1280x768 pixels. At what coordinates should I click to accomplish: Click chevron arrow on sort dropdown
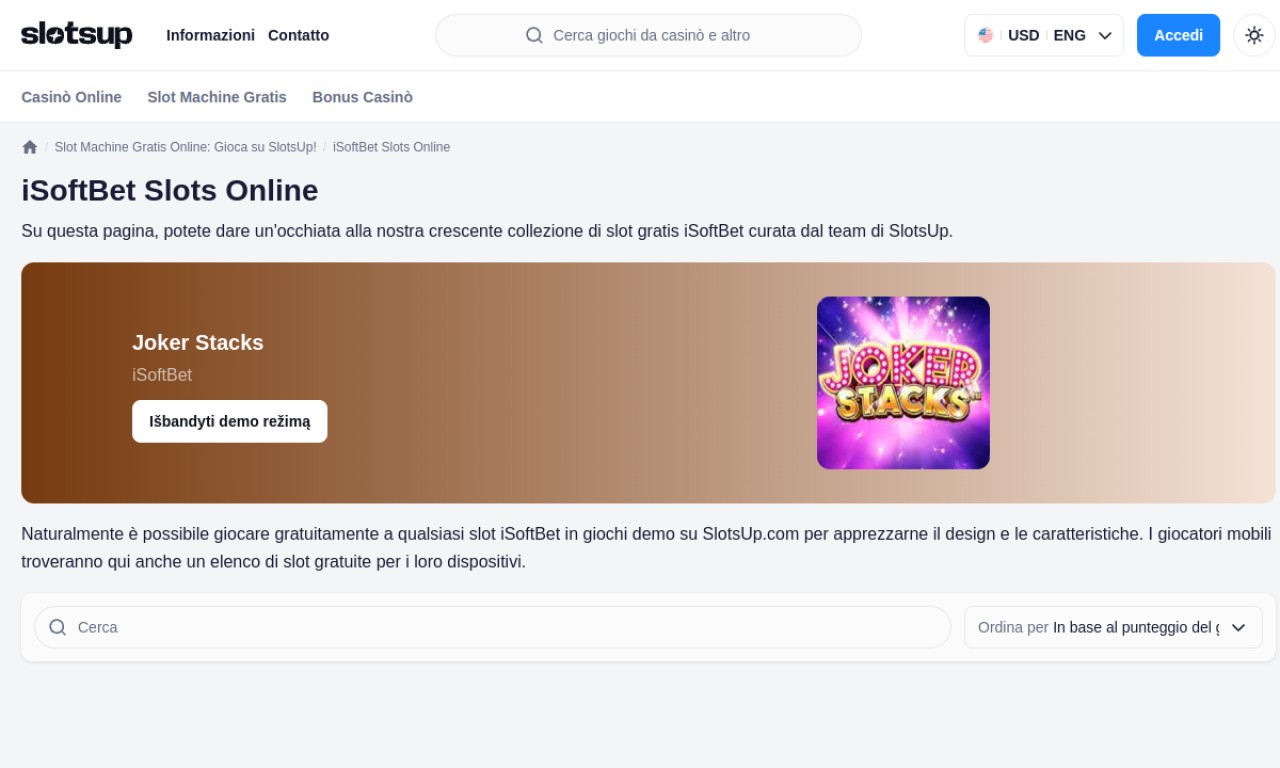coord(1238,627)
